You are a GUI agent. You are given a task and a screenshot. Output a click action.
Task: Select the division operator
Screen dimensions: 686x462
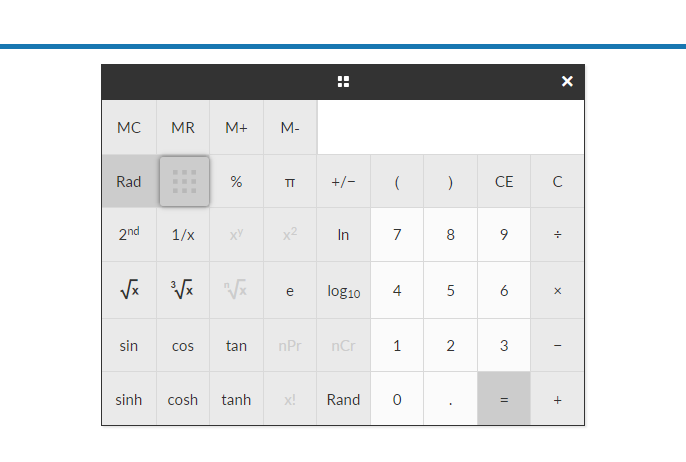point(557,235)
